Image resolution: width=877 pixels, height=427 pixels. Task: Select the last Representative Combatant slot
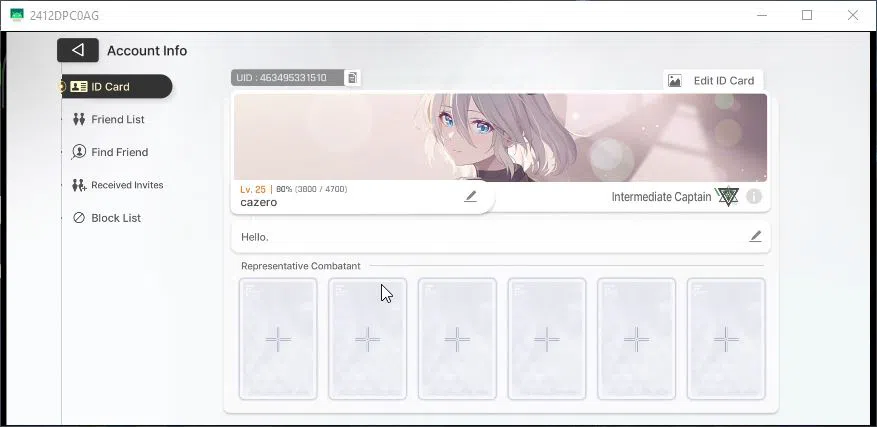coord(726,339)
